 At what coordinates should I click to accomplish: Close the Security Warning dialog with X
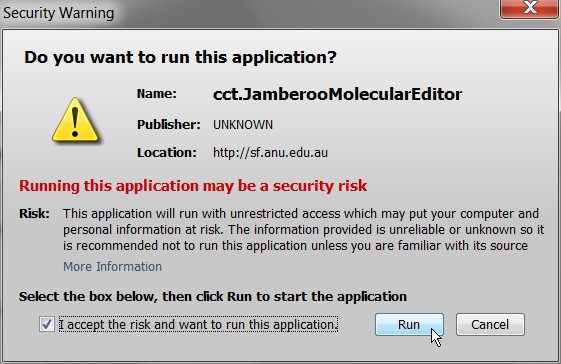(x=529, y=9)
